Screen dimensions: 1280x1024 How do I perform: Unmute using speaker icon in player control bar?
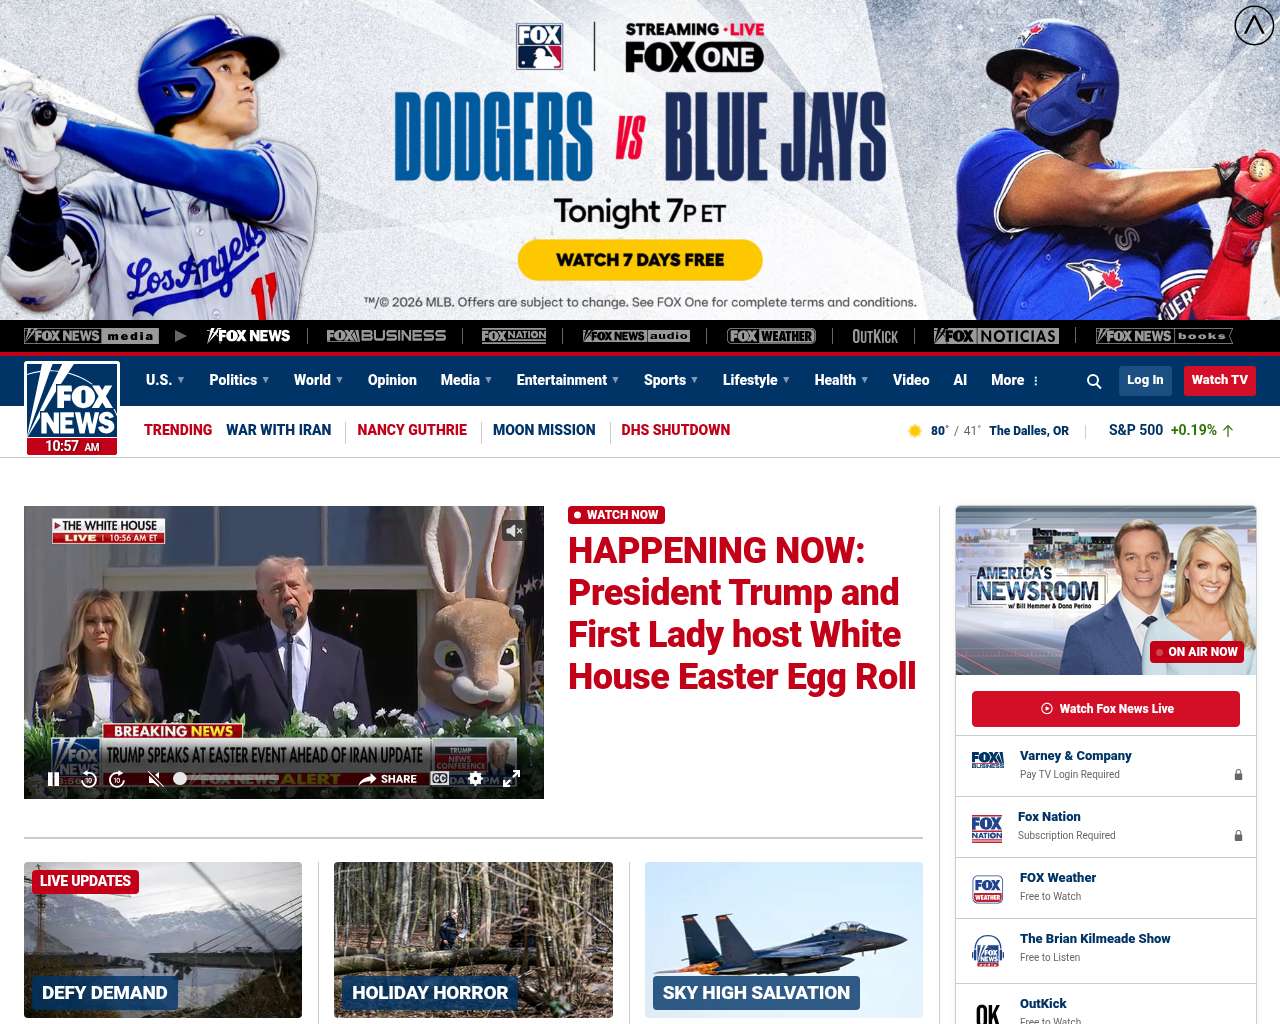[x=154, y=779]
